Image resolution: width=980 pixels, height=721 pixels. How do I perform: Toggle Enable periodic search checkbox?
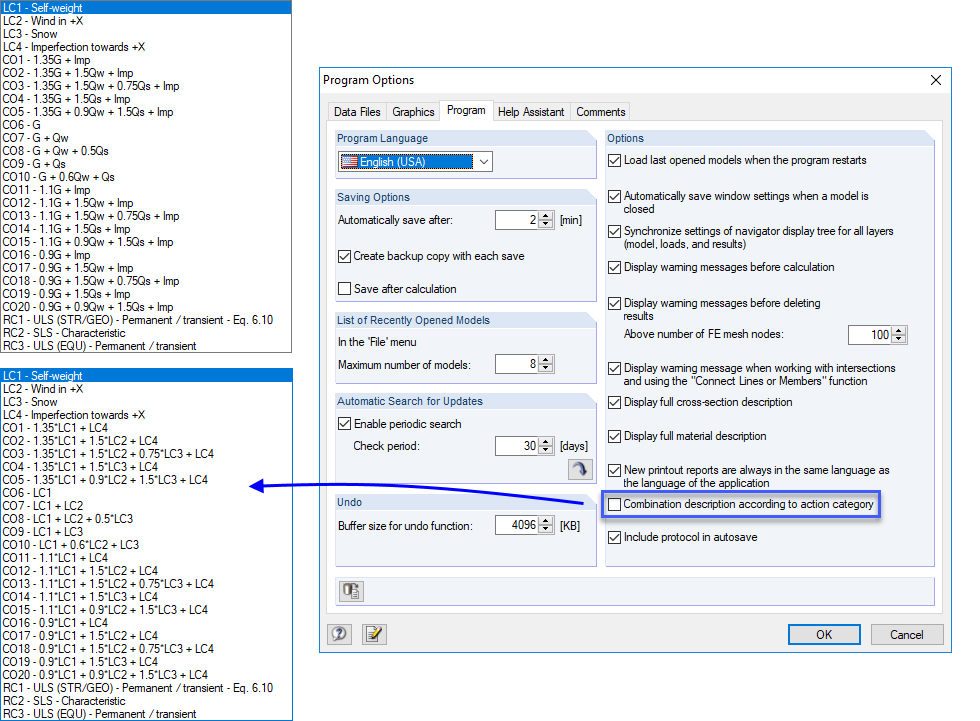[x=344, y=424]
